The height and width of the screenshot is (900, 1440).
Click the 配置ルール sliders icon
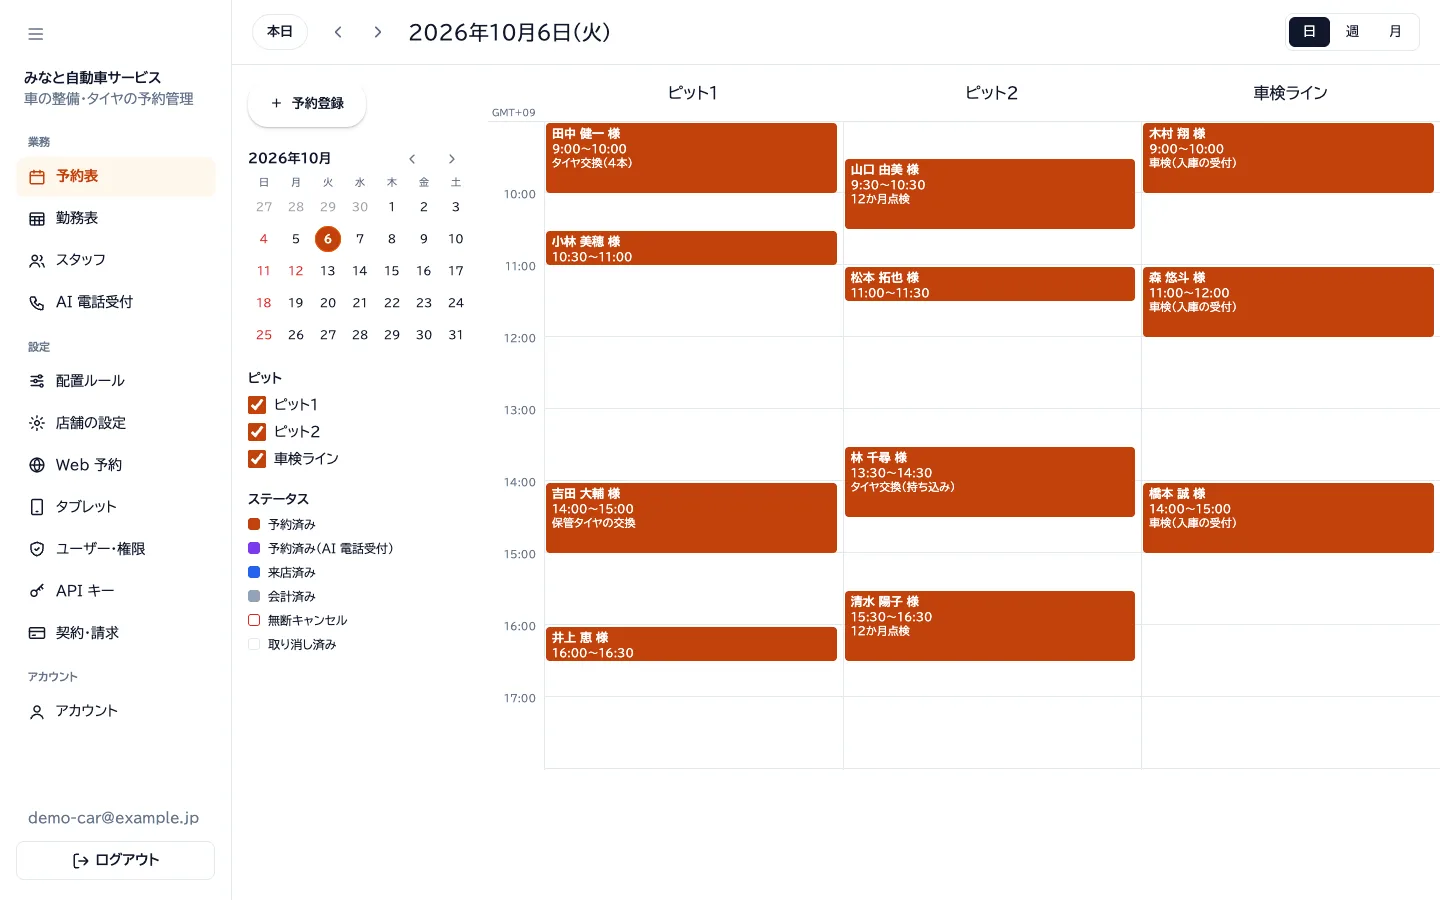point(37,381)
